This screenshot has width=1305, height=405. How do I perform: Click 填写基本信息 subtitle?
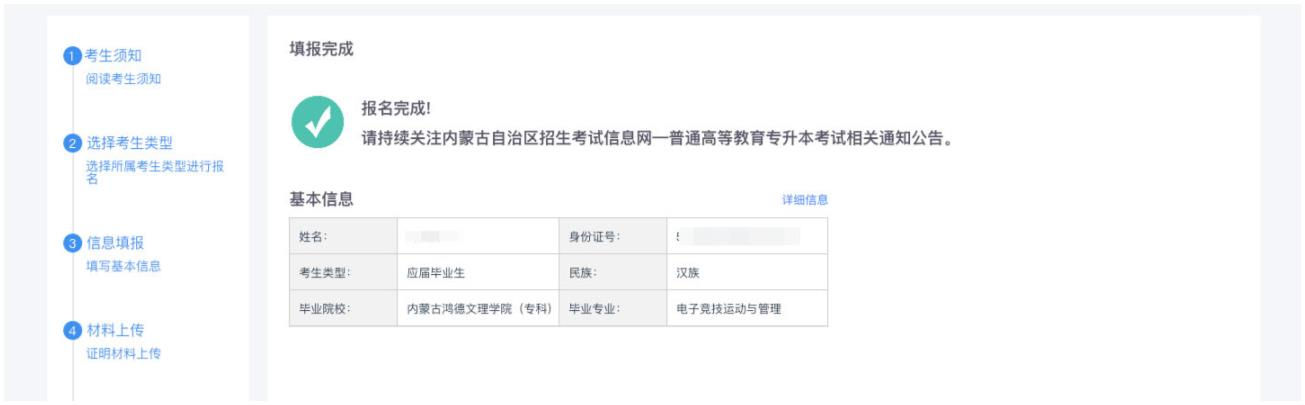point(123,267)
